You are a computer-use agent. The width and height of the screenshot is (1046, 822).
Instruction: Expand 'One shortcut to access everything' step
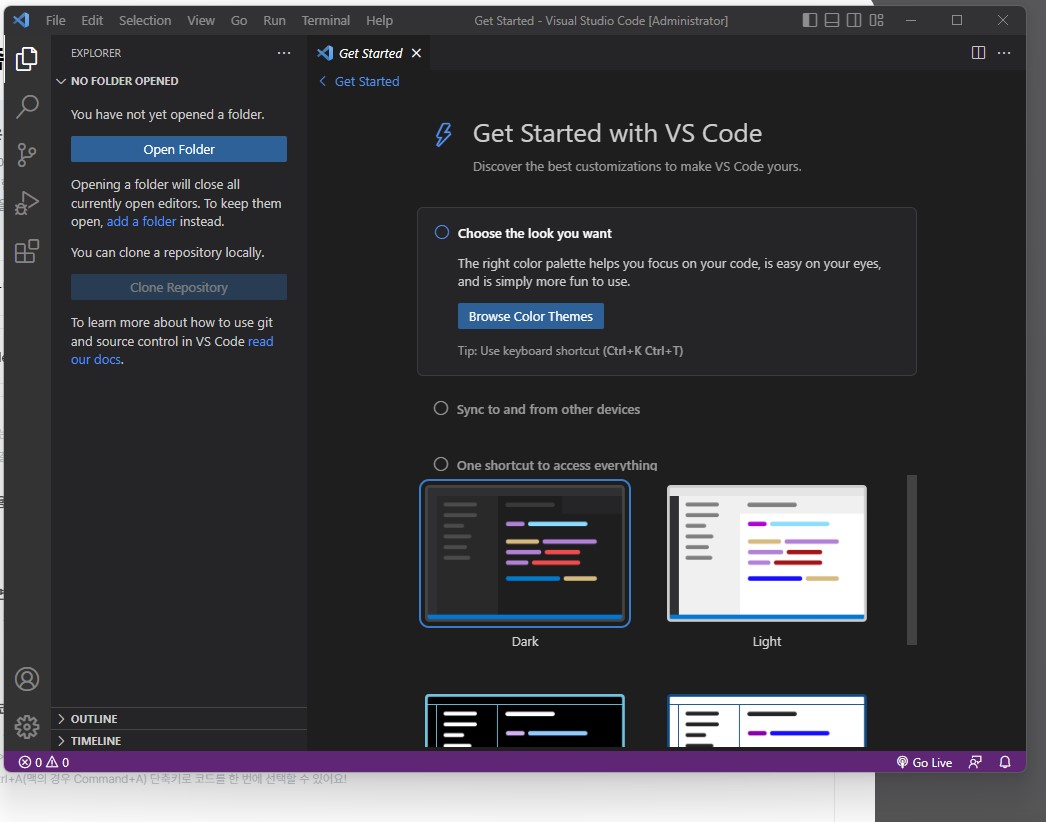pos(556,465)
